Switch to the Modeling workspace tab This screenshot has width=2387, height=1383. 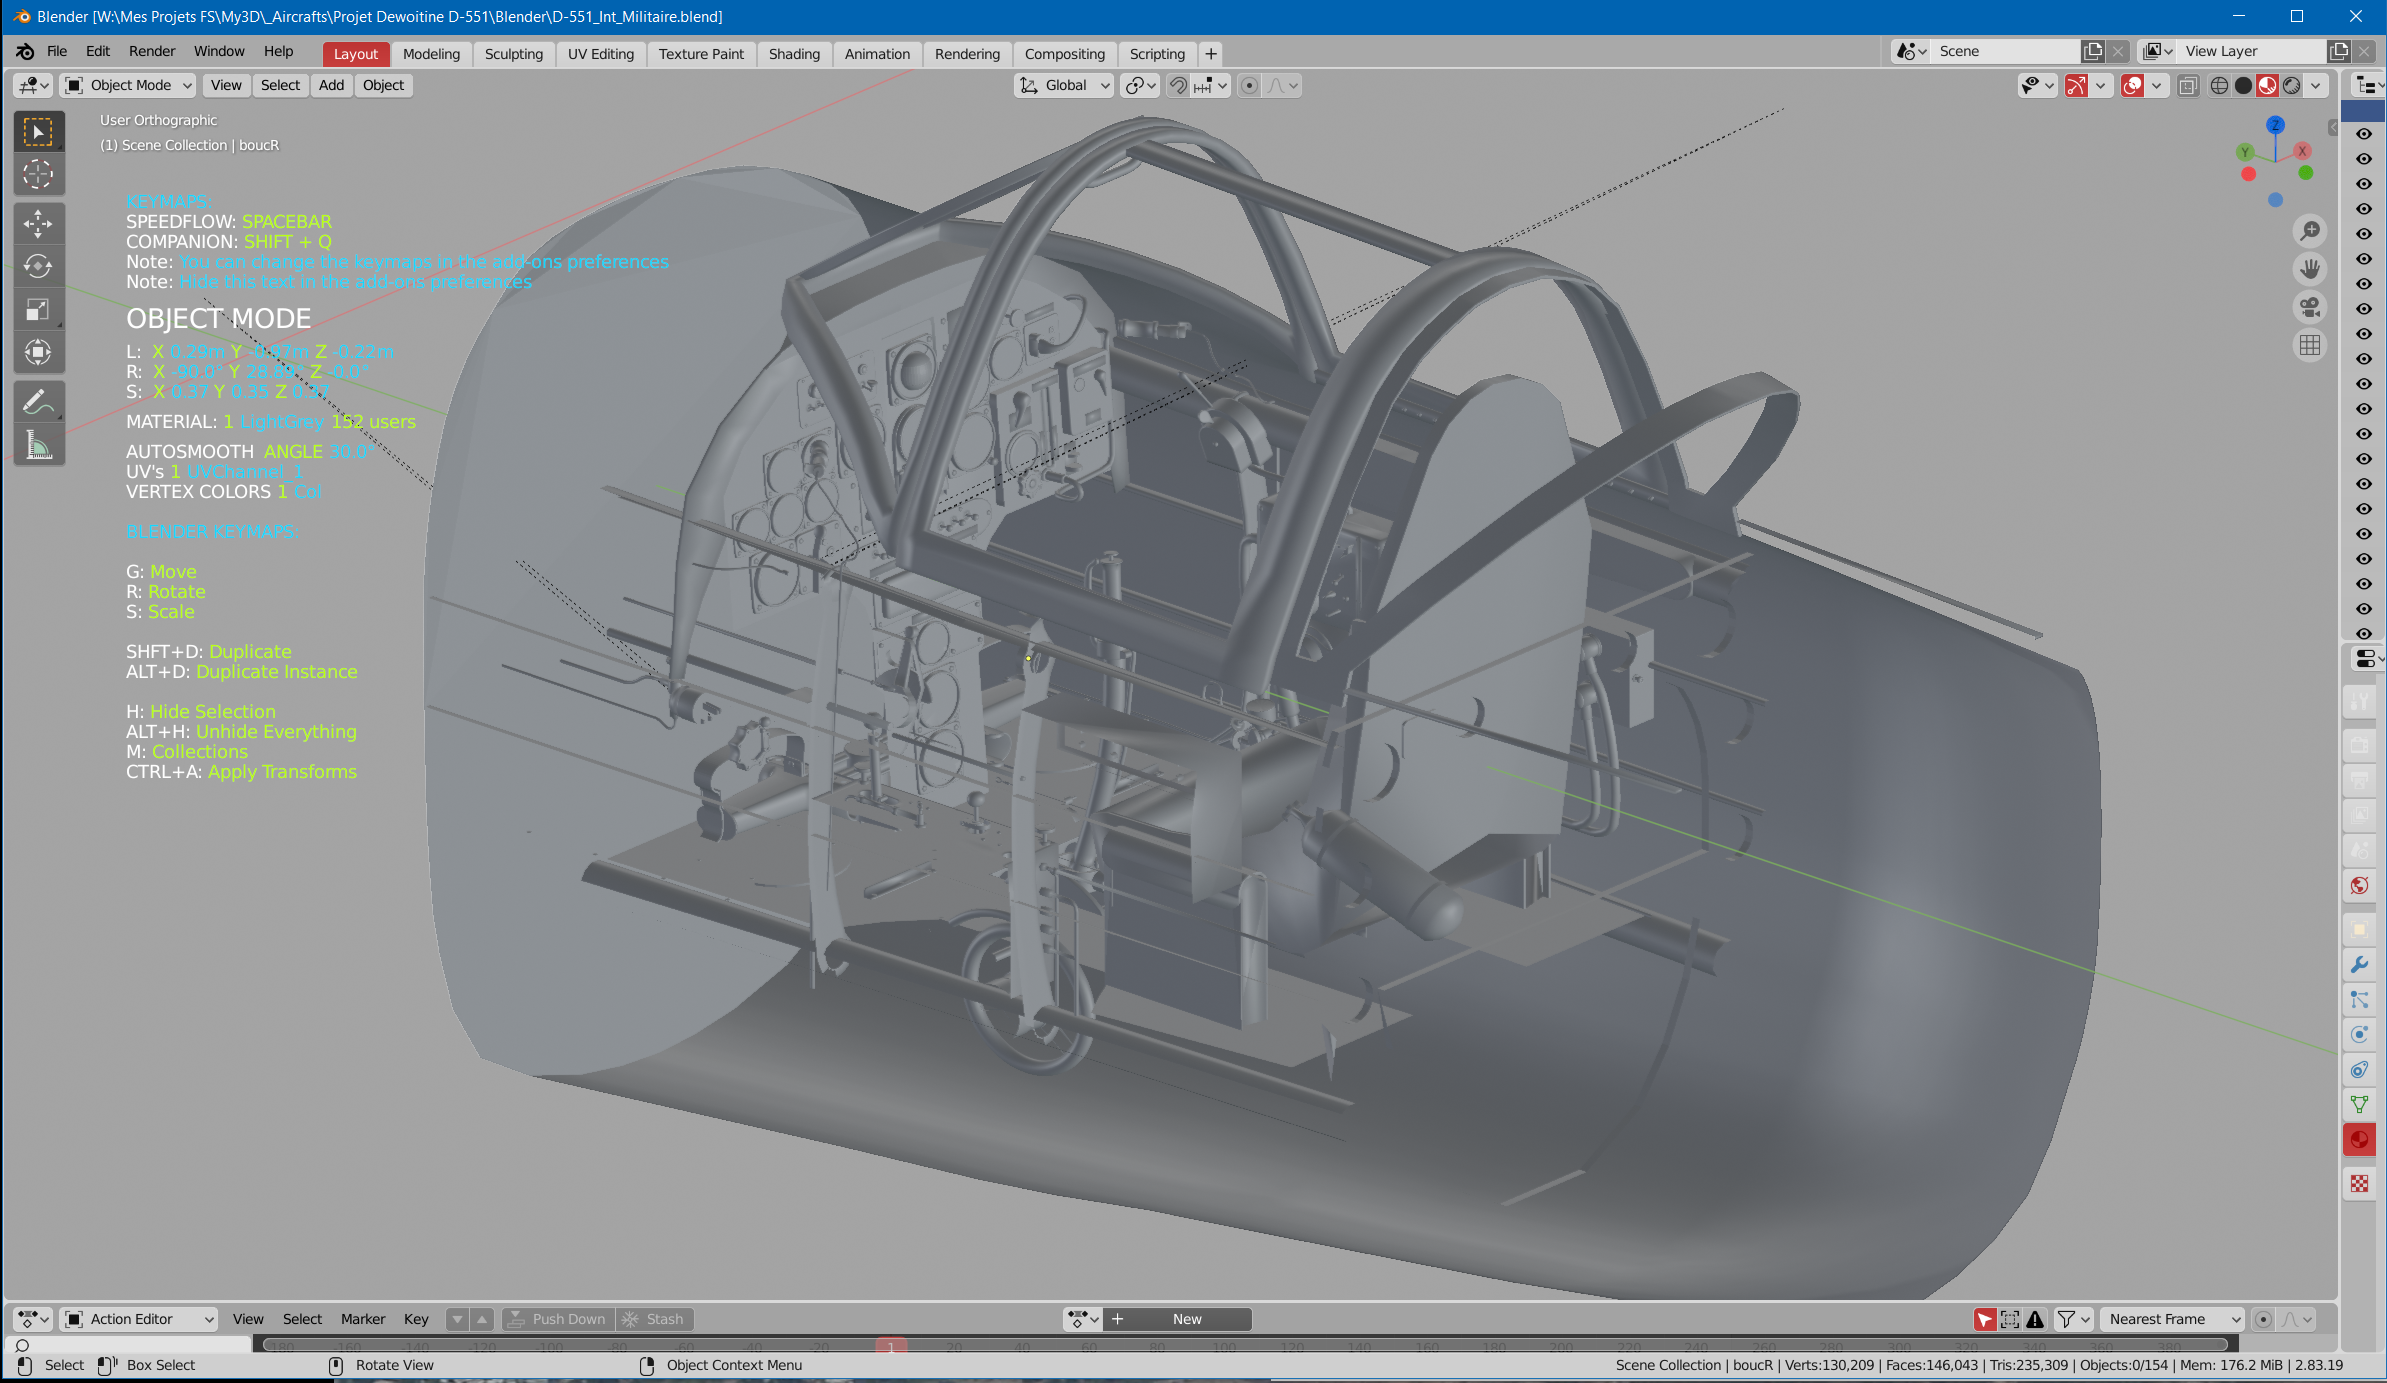tap(431, 54)
